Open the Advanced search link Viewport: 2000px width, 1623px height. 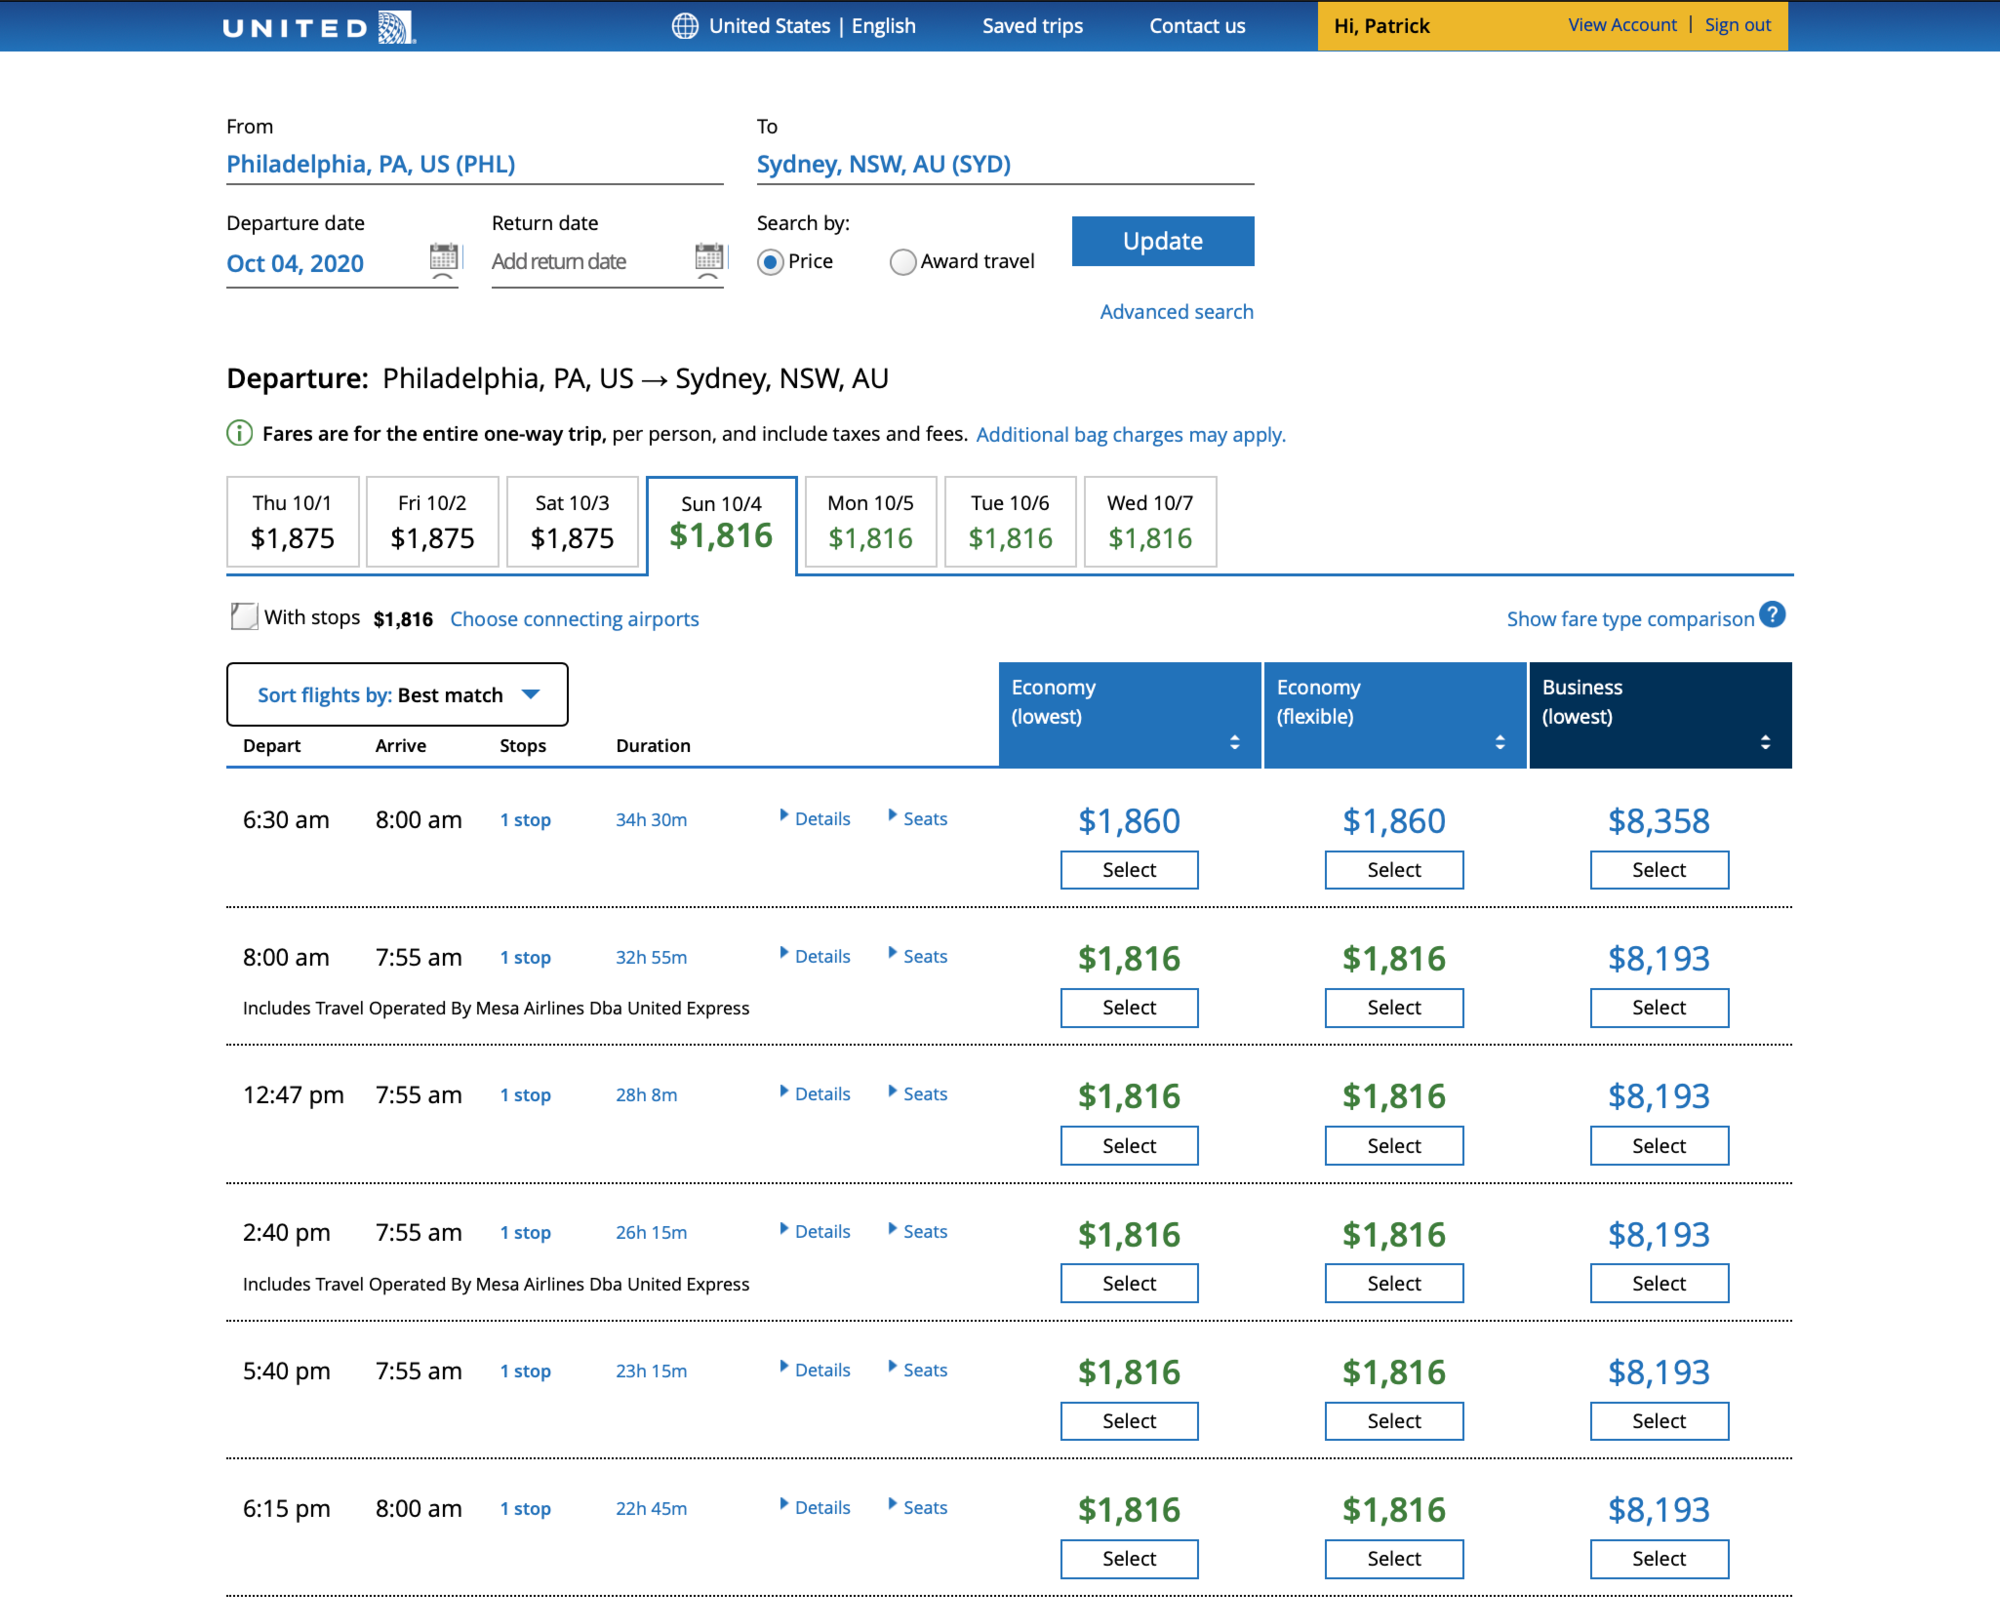point(1176,312)
